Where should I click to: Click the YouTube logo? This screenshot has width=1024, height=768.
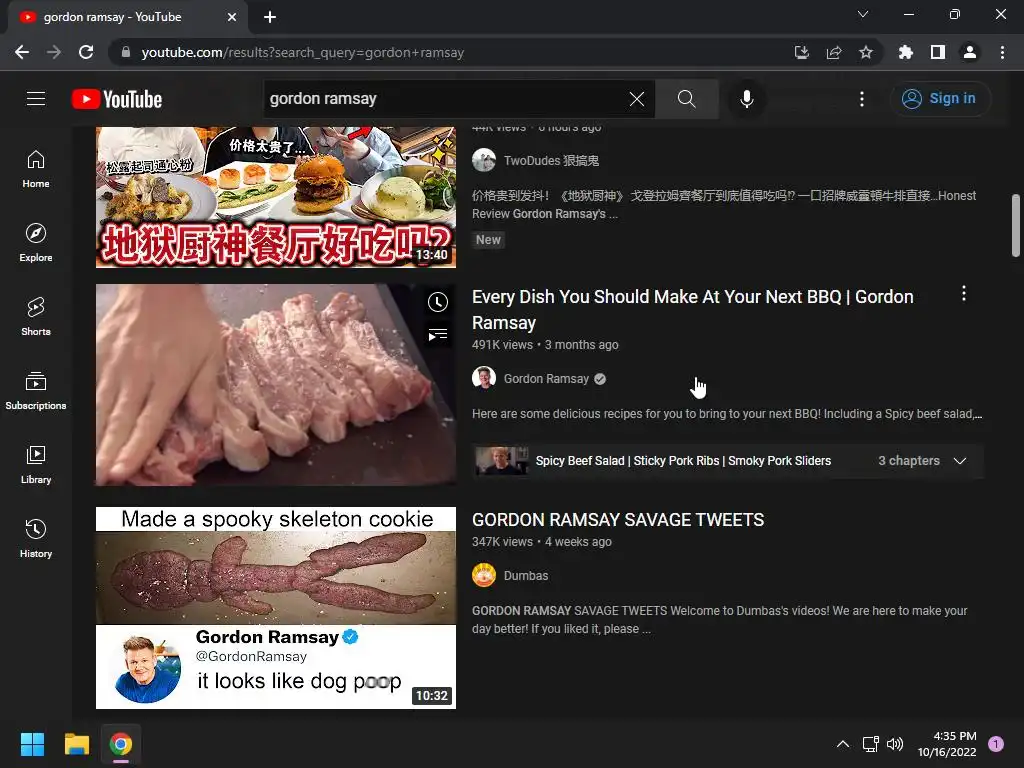coord(117,99)
